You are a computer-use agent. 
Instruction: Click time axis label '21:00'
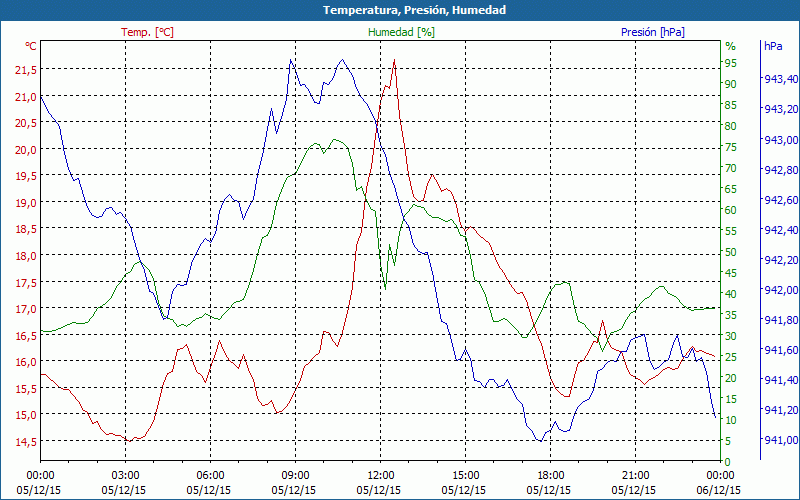635,476
